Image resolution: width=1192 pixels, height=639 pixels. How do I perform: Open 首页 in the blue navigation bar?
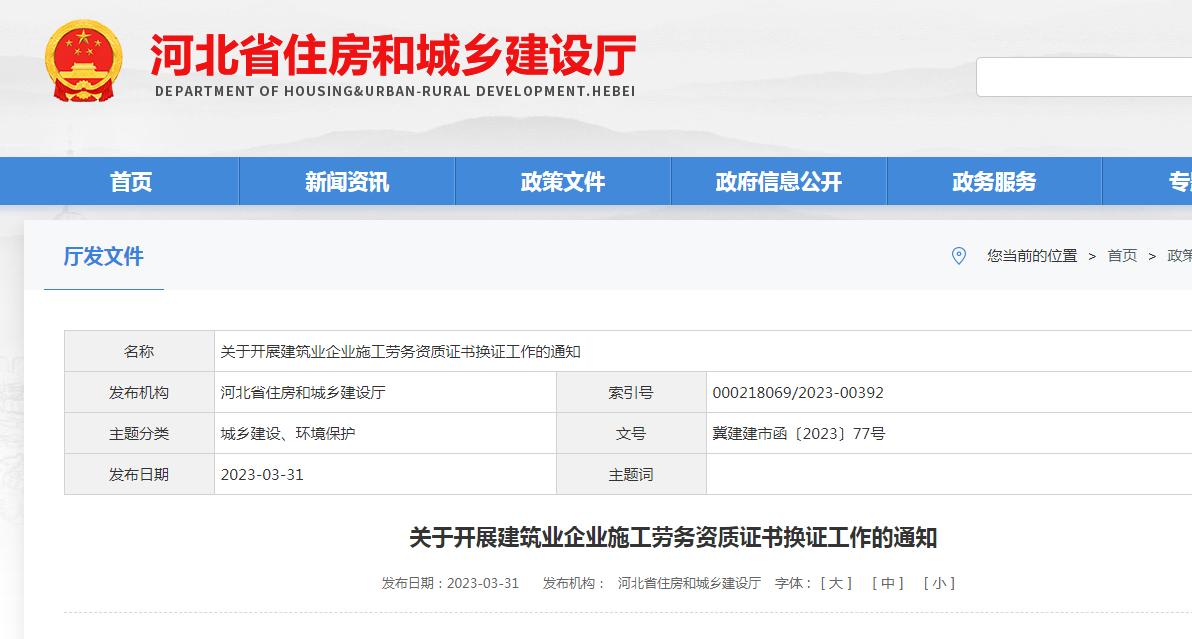tap(131, 182)
